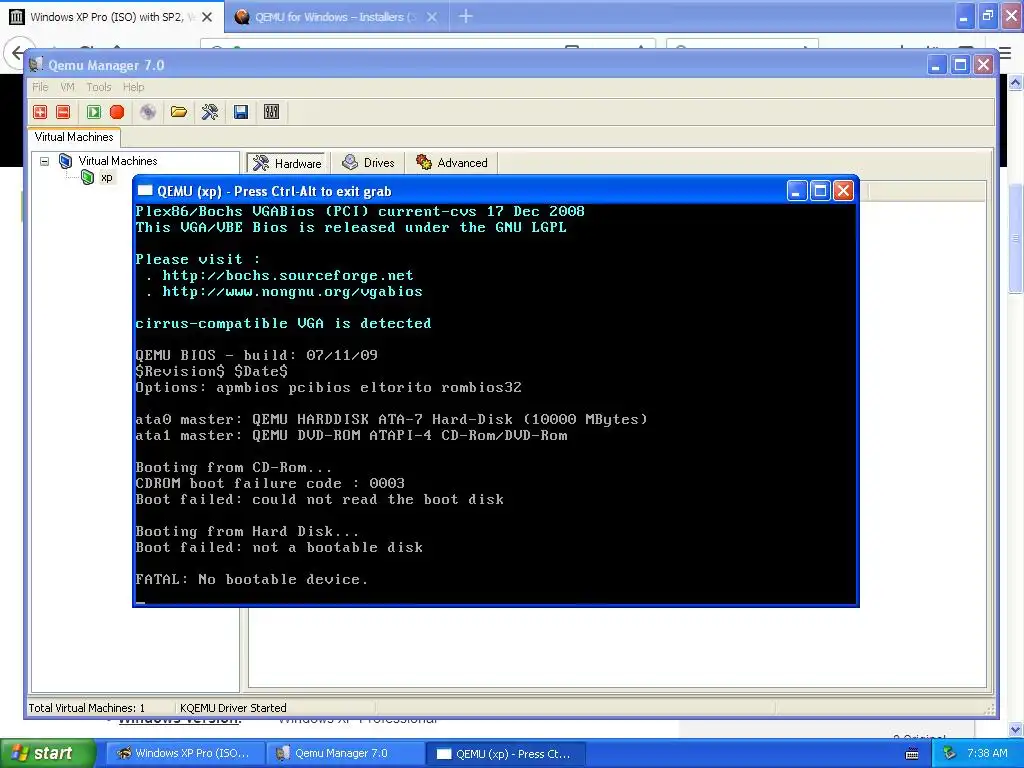The height and width of the screenshot is (768, 1024).
Task: Click the browser page scrollbar up arrow
Action: pyautogui.click(x=1016, y=82)
